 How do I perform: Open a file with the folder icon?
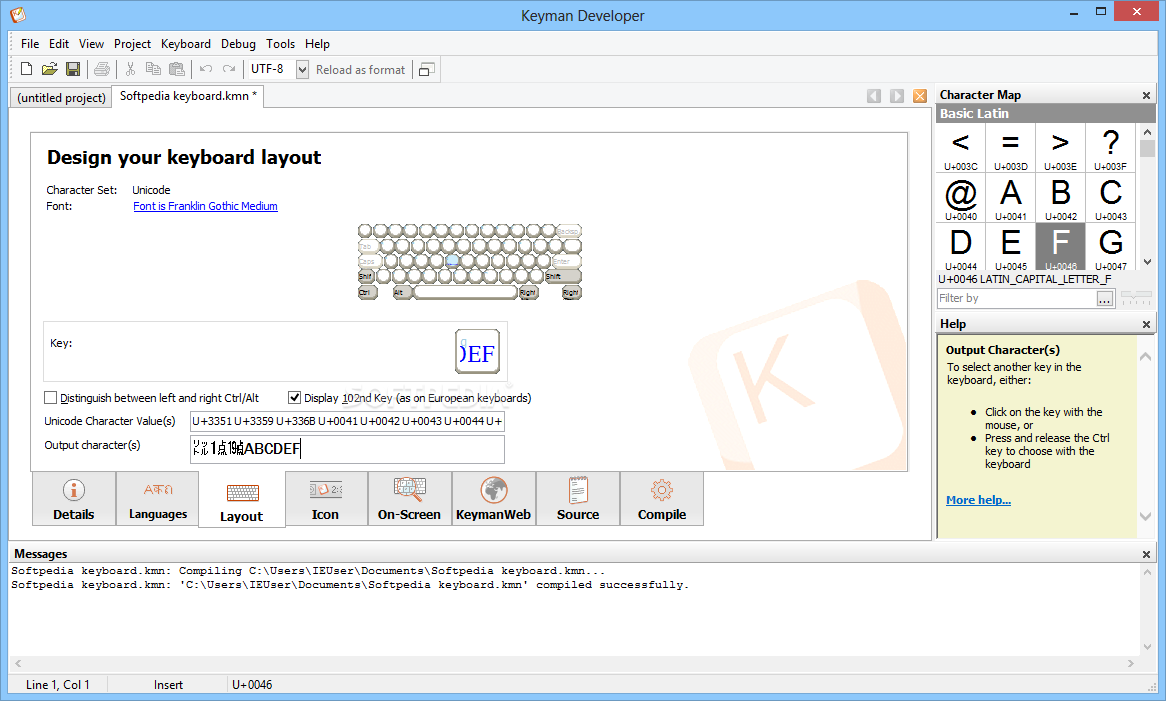pos(49,69)
